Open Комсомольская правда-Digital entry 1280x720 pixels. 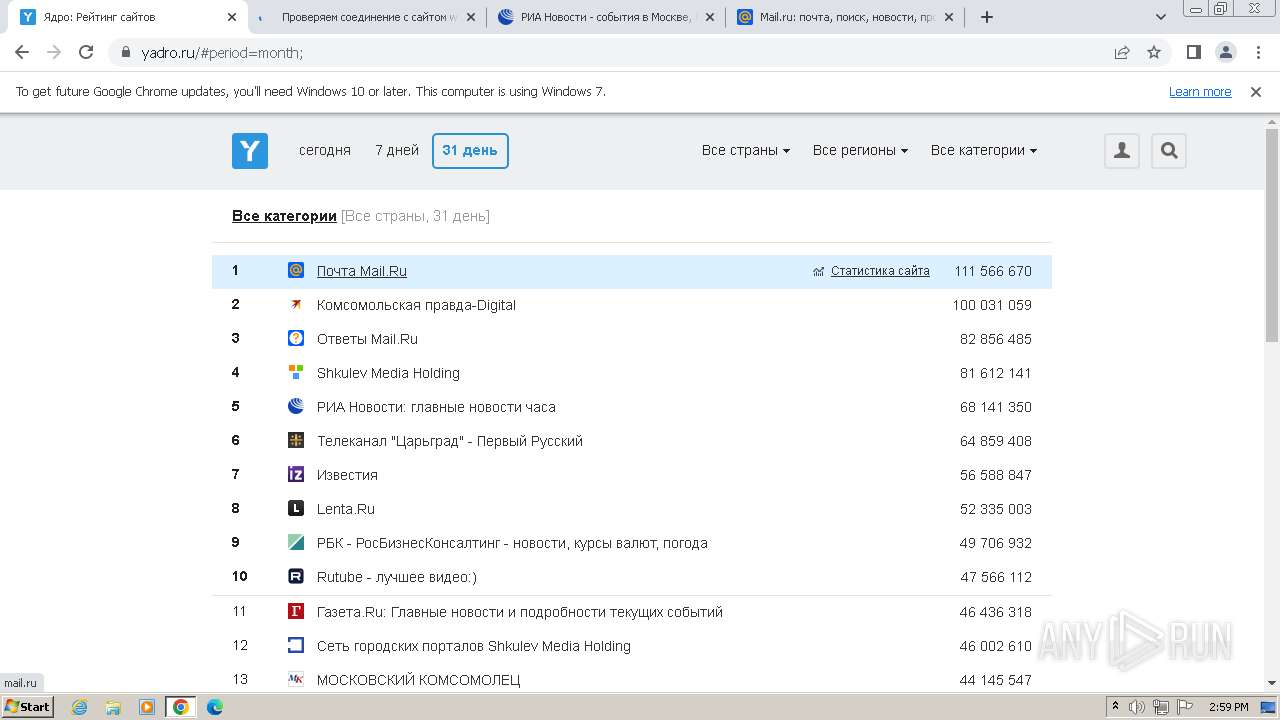point(416,305)
